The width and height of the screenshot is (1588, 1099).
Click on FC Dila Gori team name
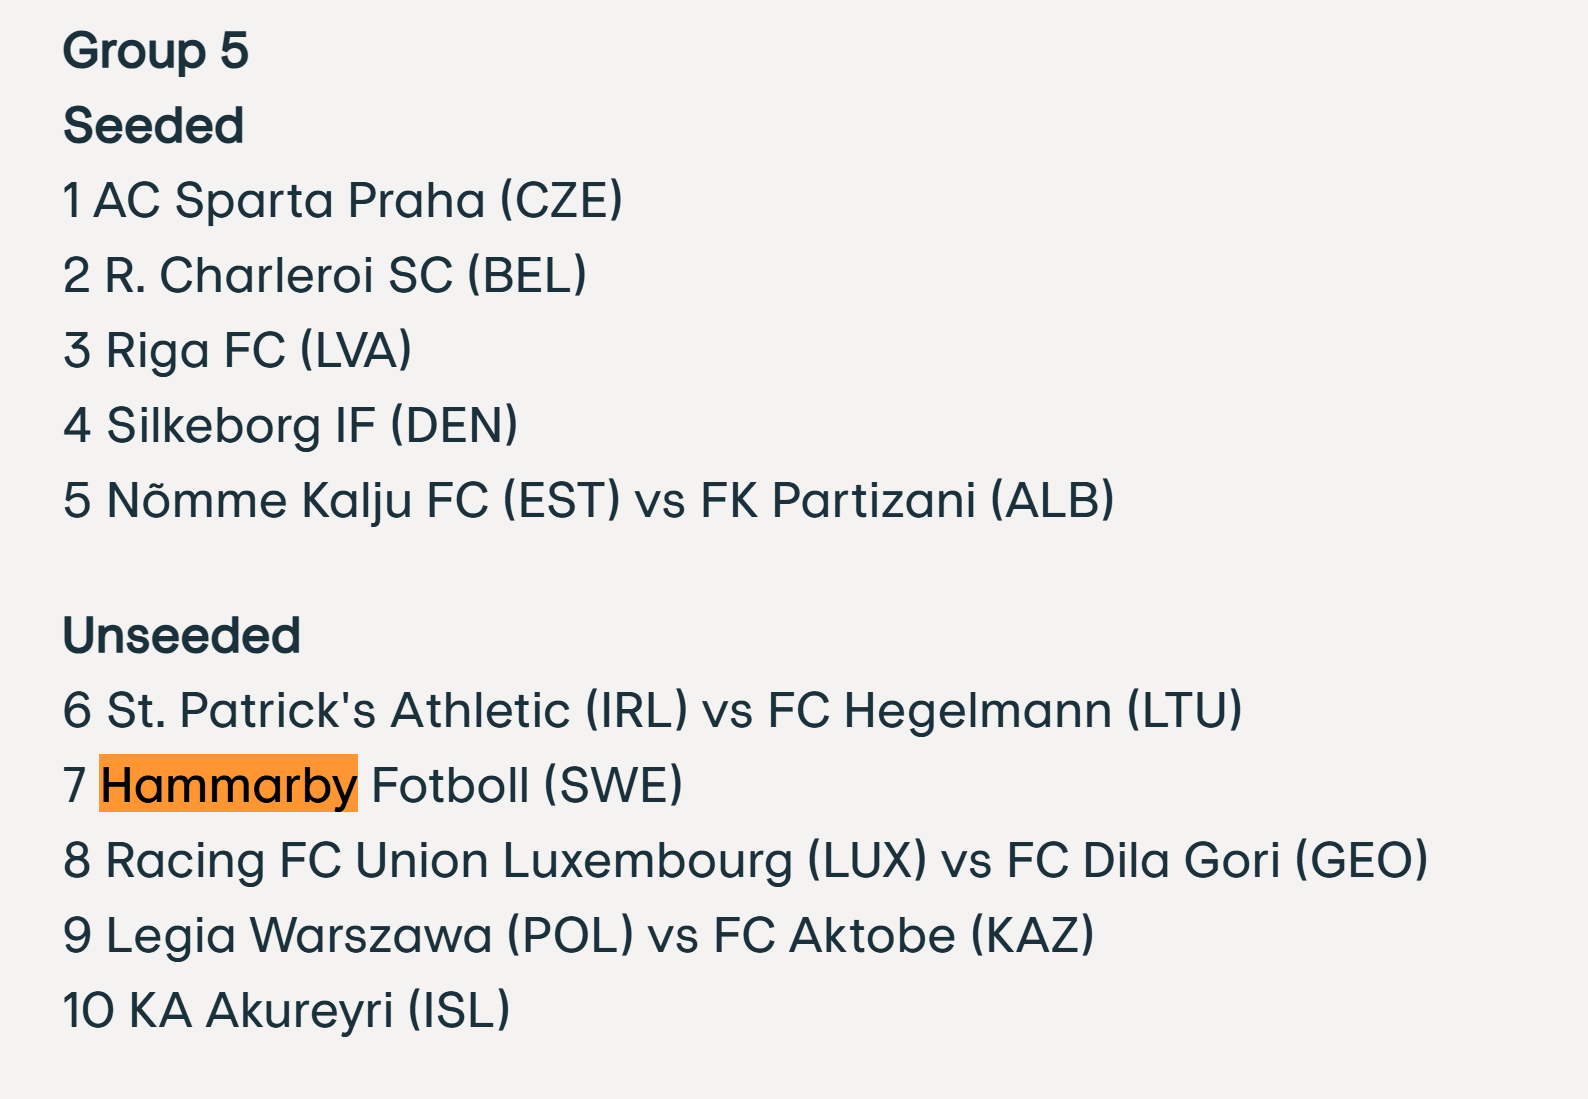(1143, 861)
